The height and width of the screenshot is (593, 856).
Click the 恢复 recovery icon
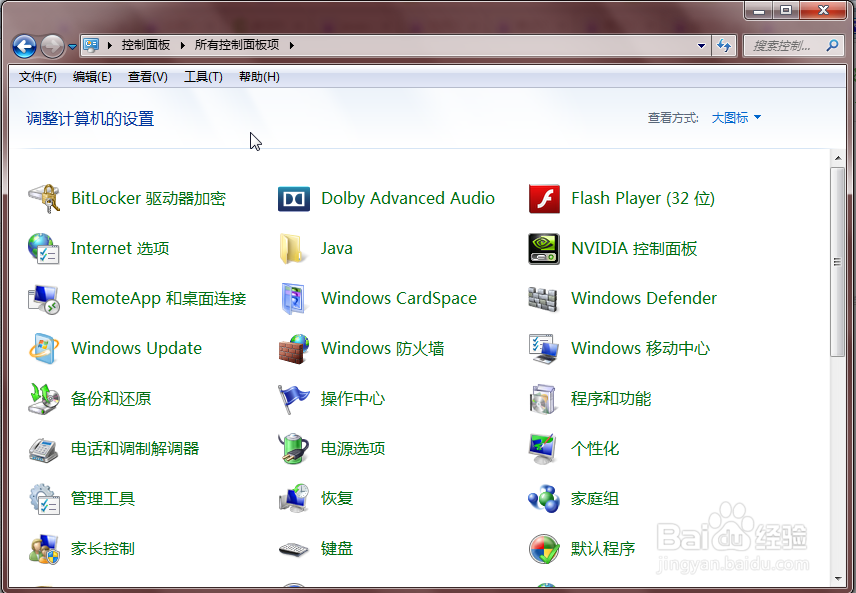294,499
